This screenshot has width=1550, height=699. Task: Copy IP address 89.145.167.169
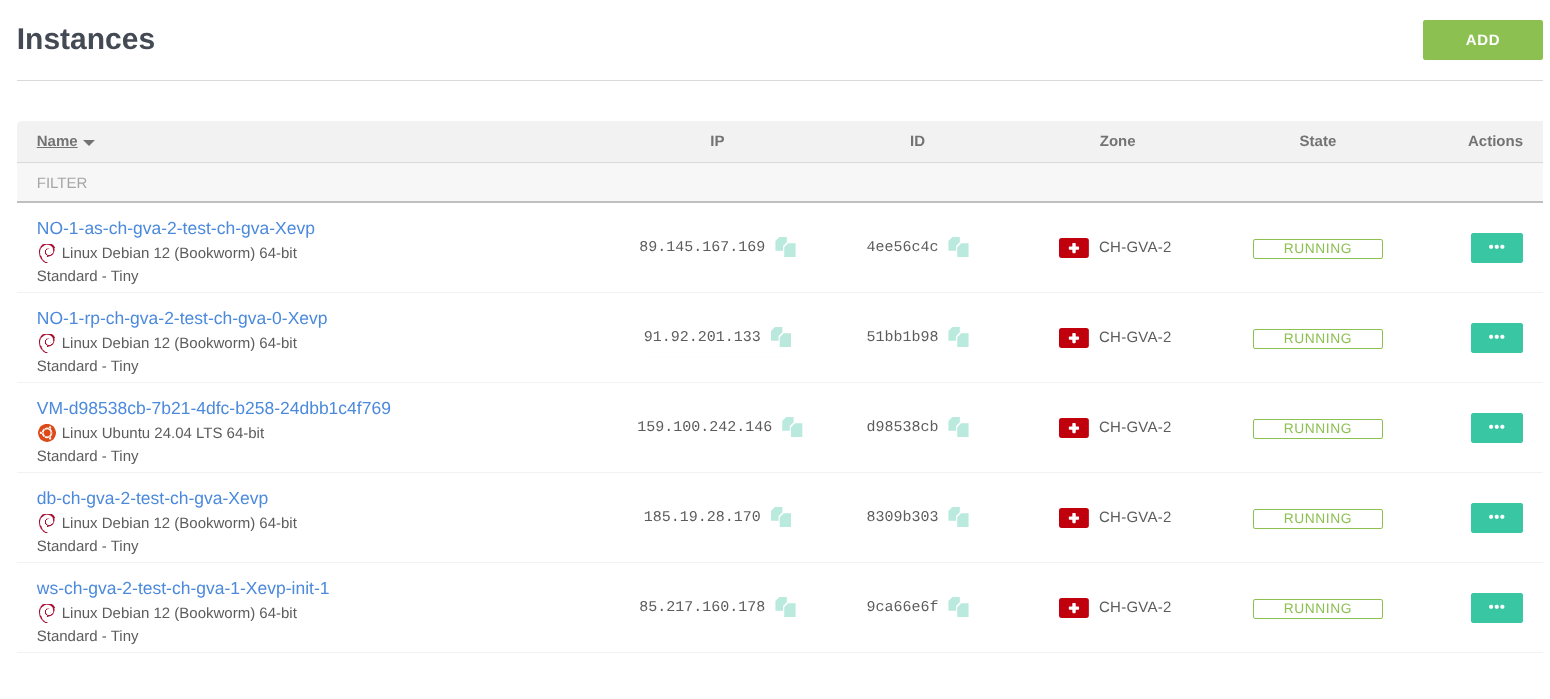tap(785, 247)
